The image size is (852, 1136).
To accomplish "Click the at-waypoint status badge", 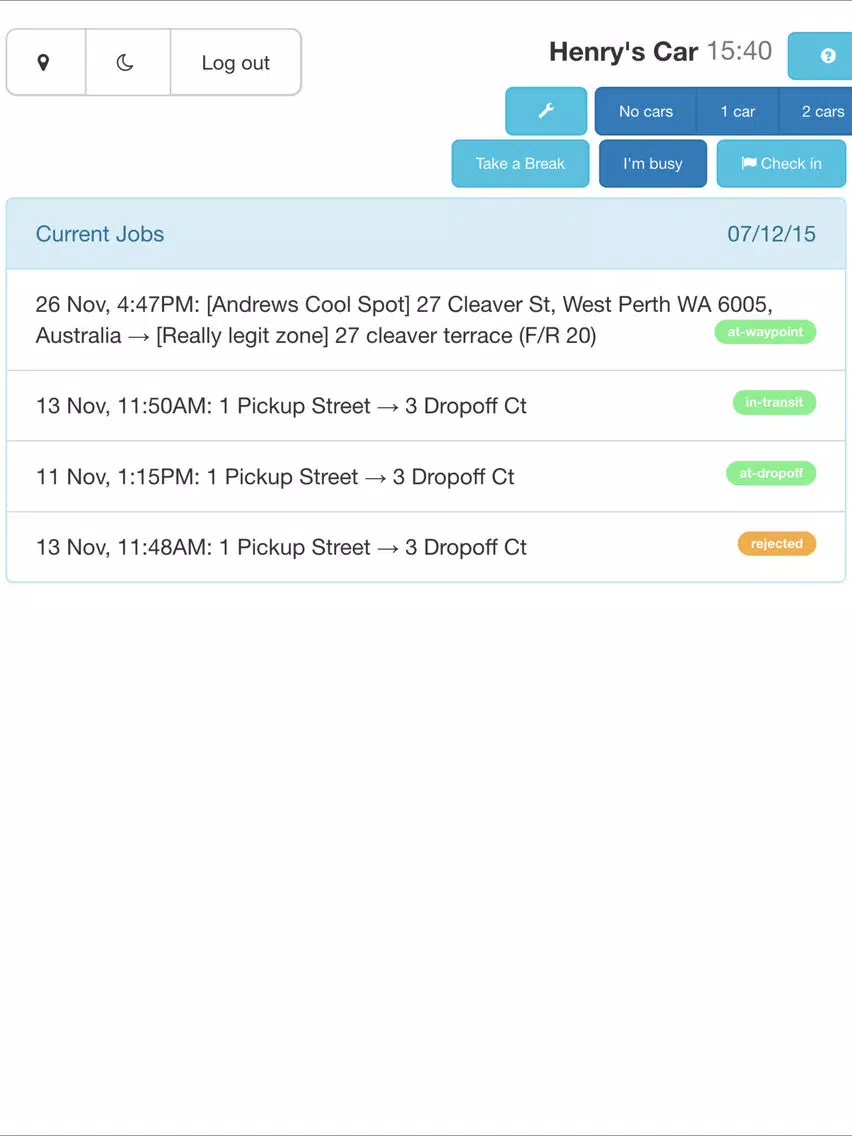I will [x=765, y=332].
